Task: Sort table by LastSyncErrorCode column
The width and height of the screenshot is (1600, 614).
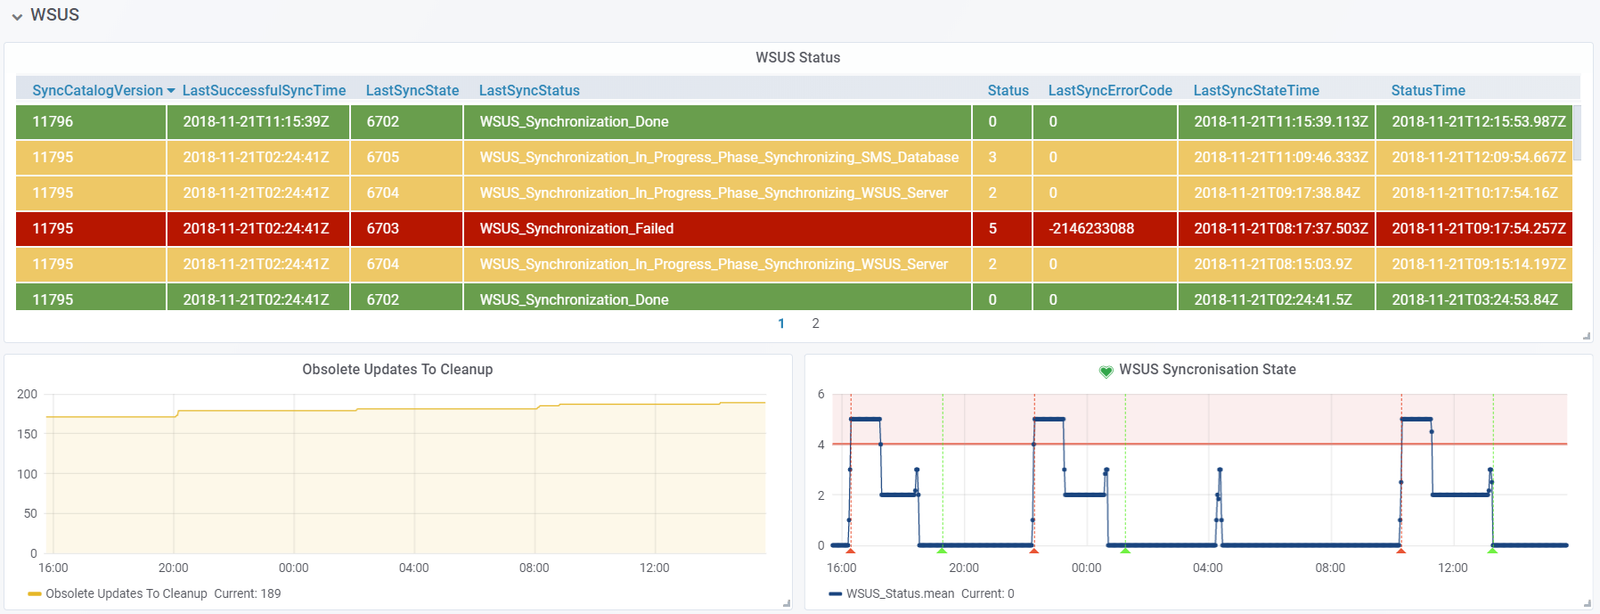Action: click(x=1110, y=90)
